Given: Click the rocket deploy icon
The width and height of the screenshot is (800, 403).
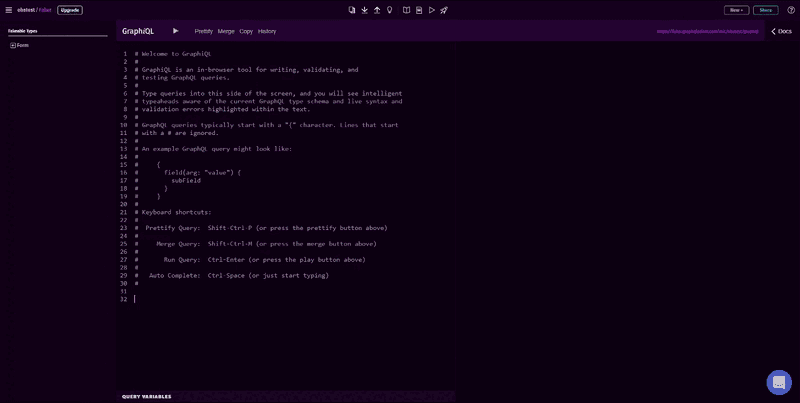Looking at the screenshot, I should coord(444,10).
